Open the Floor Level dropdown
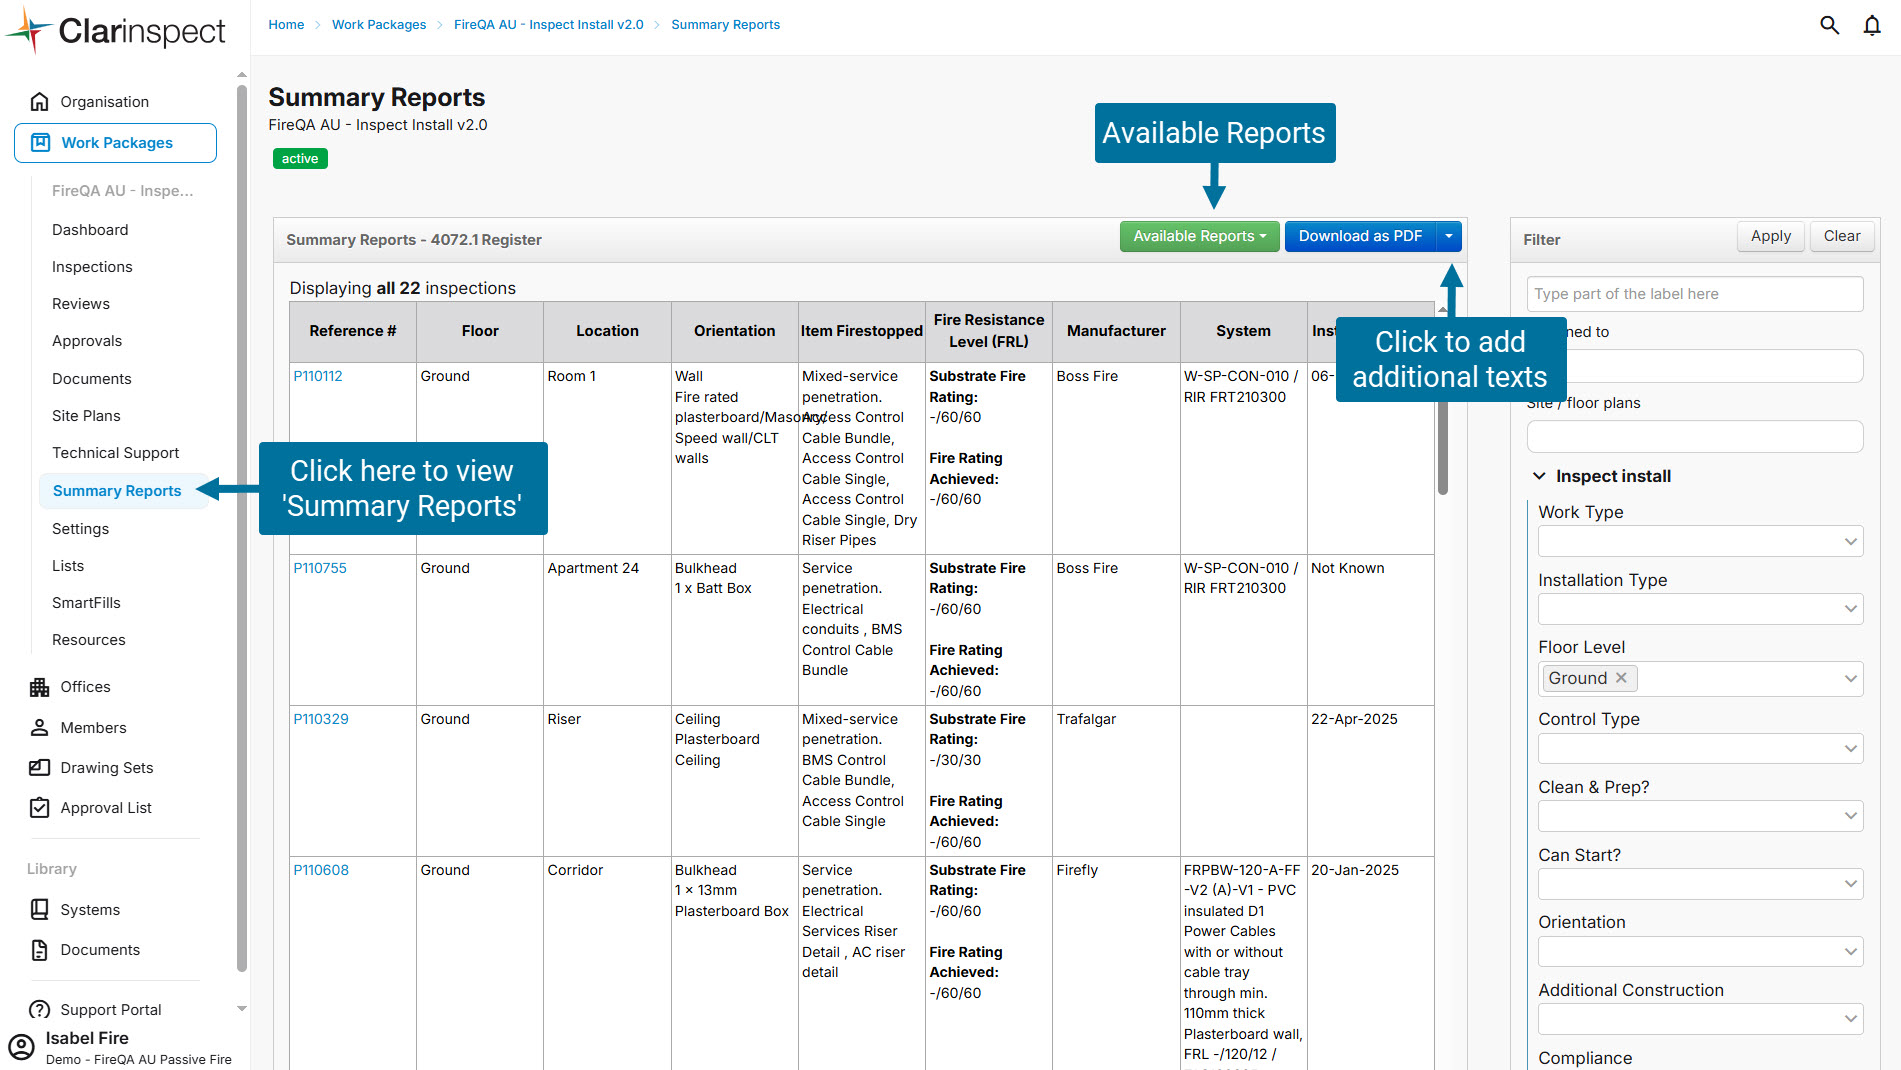Viewport: 1901px width, 1070px height. [x=1700, y=678]
